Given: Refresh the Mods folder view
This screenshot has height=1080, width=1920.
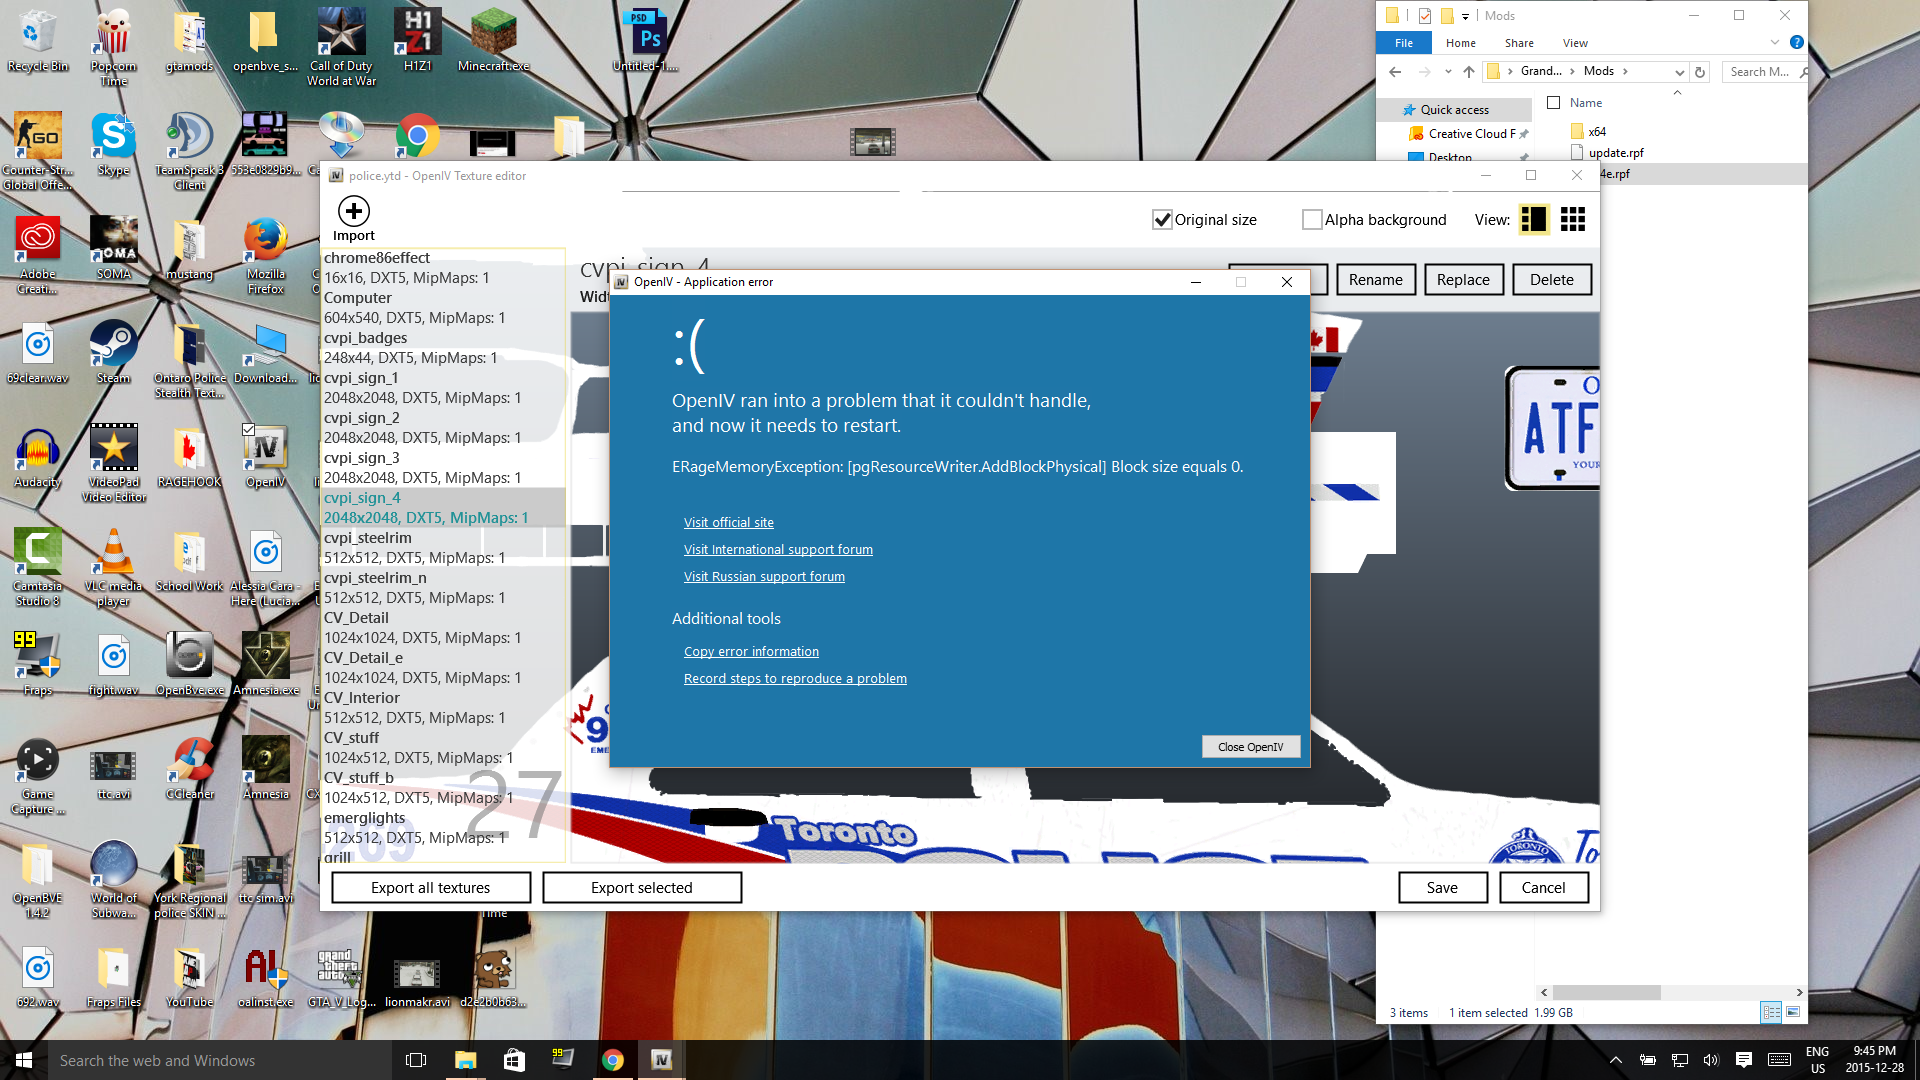Looking at the screenshot, I should [1699, 72].
